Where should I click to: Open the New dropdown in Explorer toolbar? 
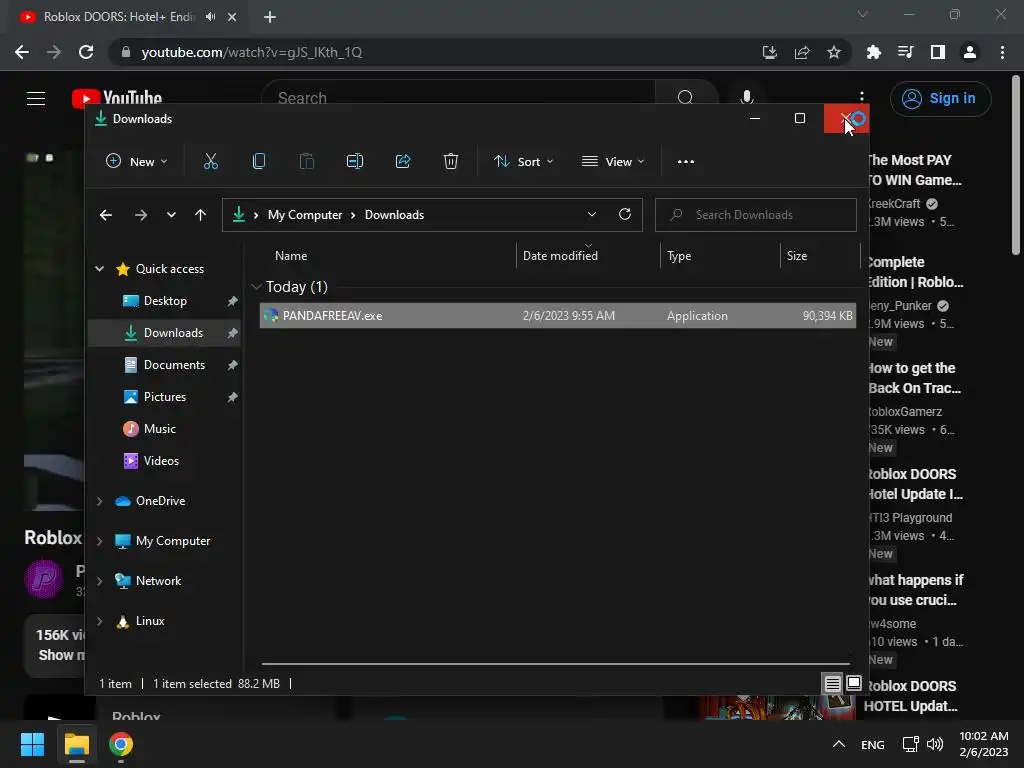point(136,161)
